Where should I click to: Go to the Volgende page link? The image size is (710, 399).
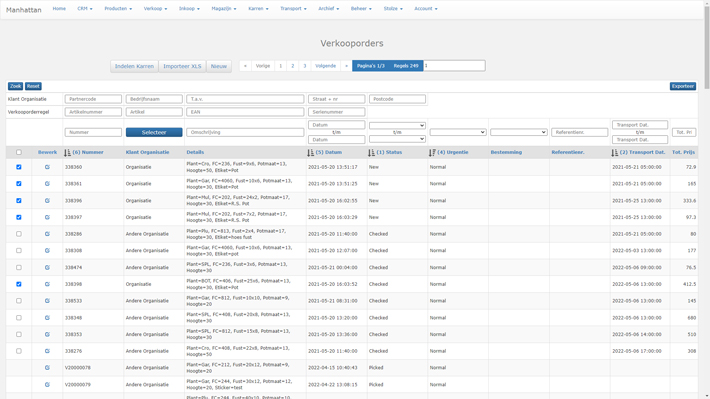click(326, 66)
